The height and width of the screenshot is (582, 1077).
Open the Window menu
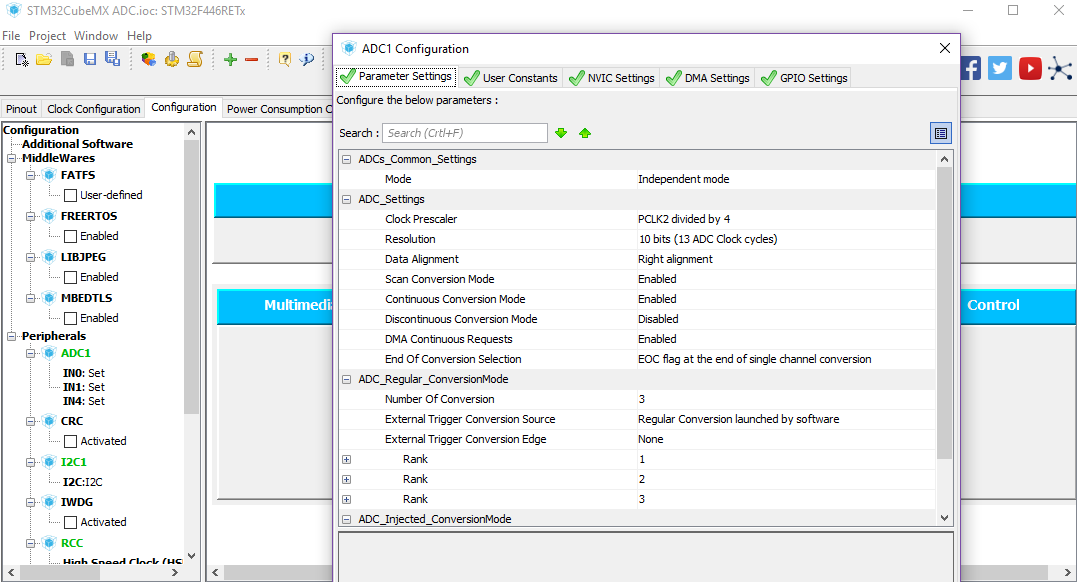coord(95,36)
